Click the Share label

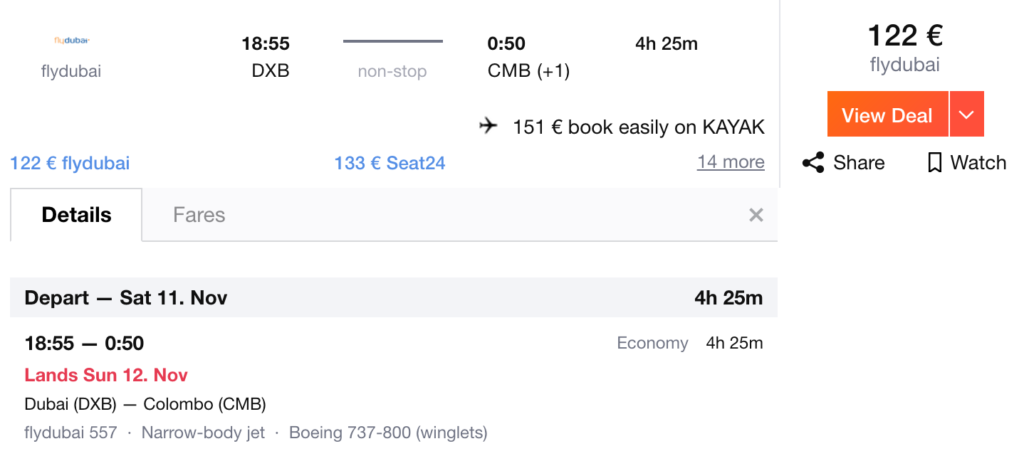click(x=859, y=163)
